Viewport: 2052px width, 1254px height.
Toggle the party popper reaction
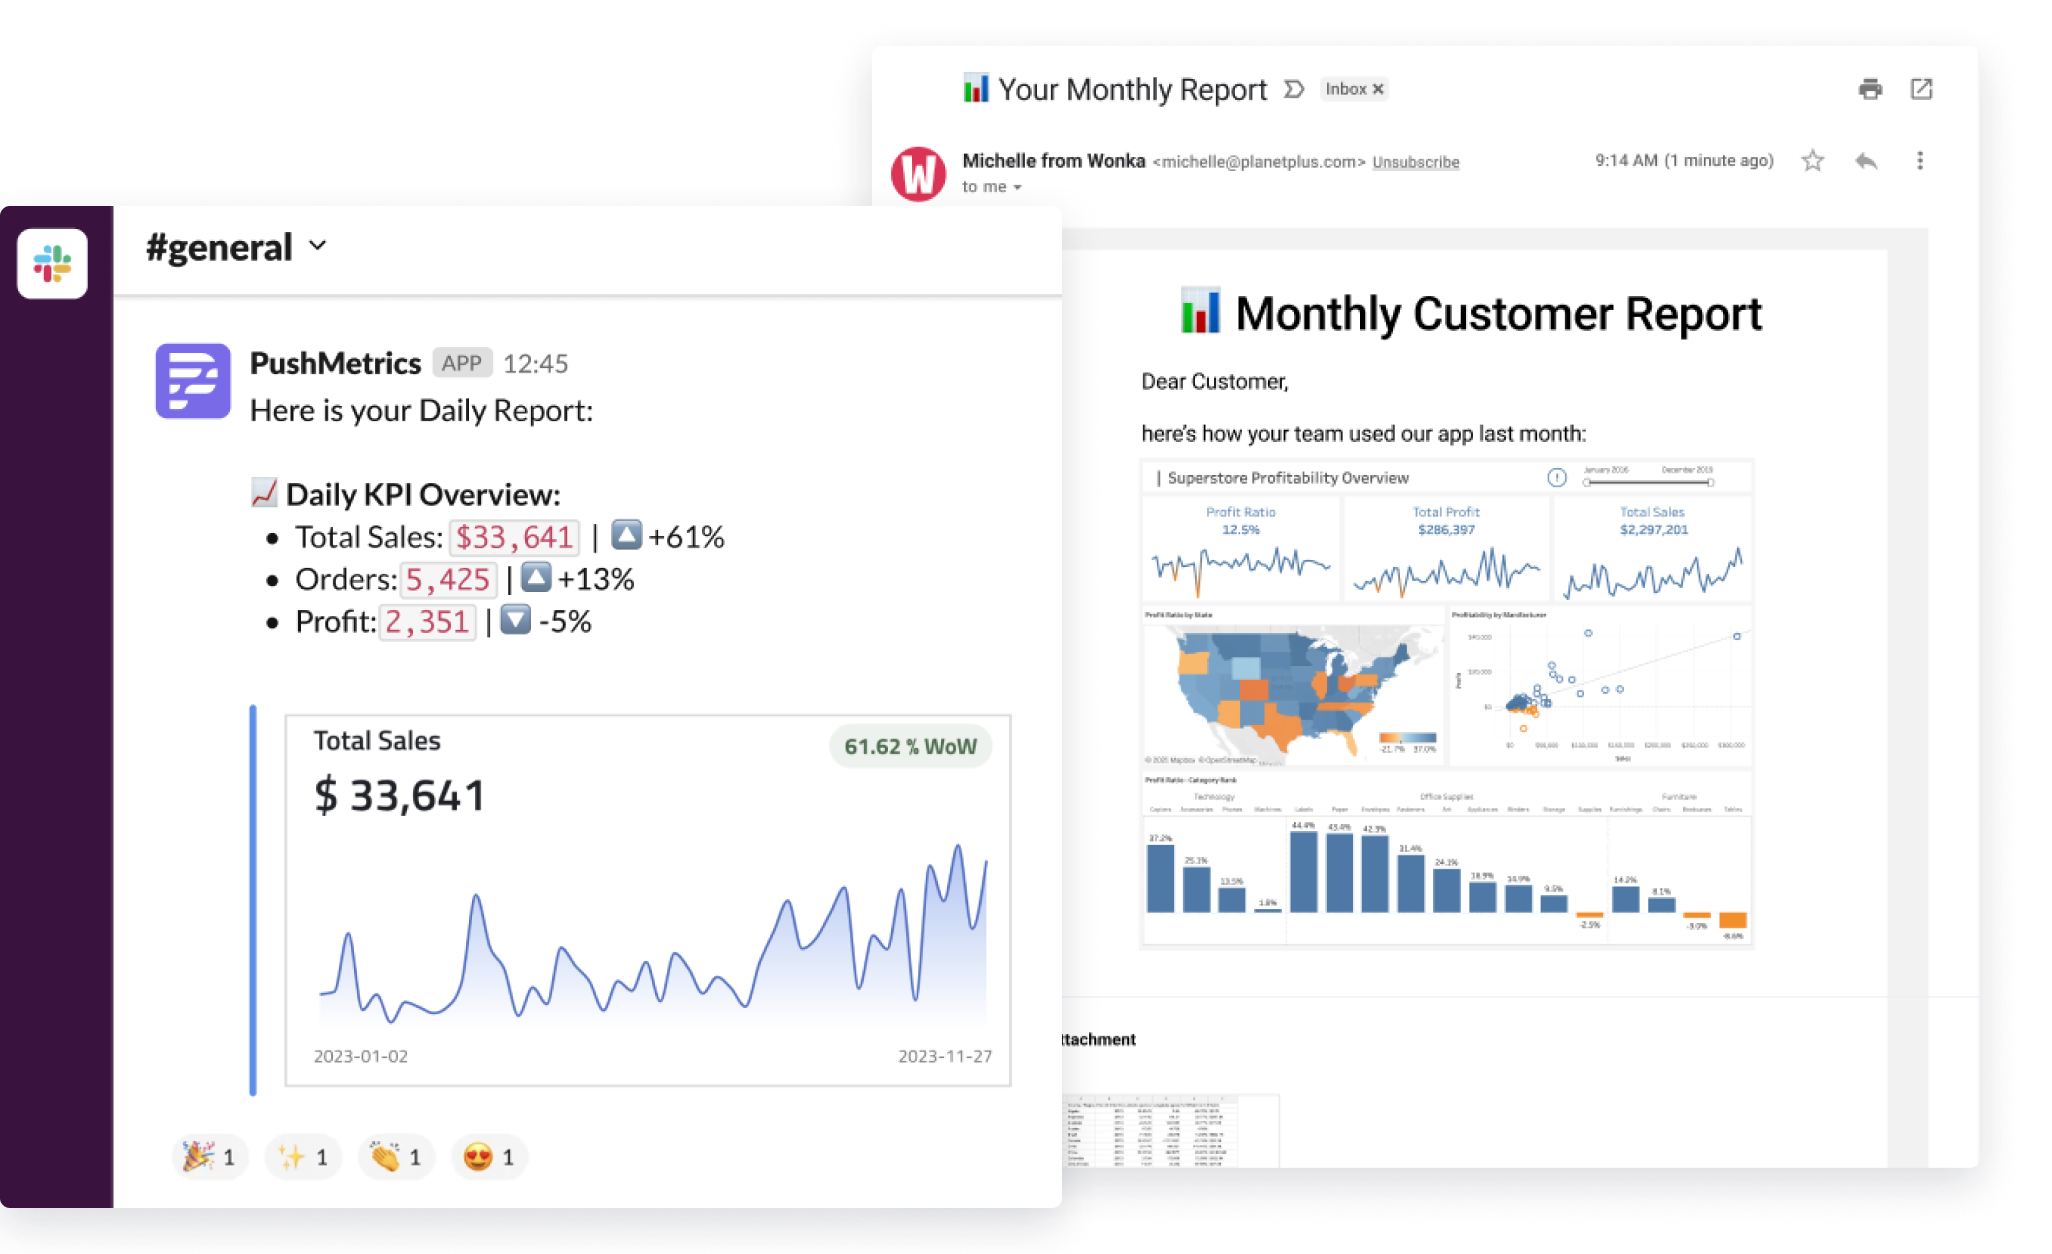tap(210, 1157)
